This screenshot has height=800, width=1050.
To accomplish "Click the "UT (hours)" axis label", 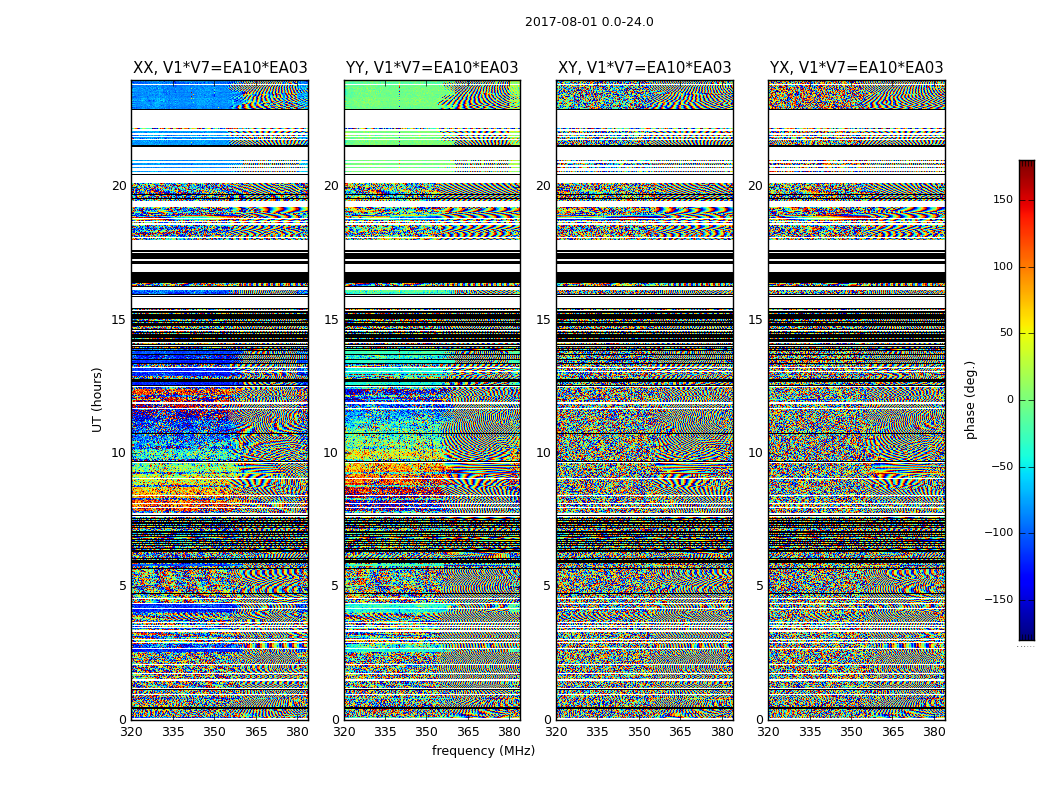I will tap(97, 400).
